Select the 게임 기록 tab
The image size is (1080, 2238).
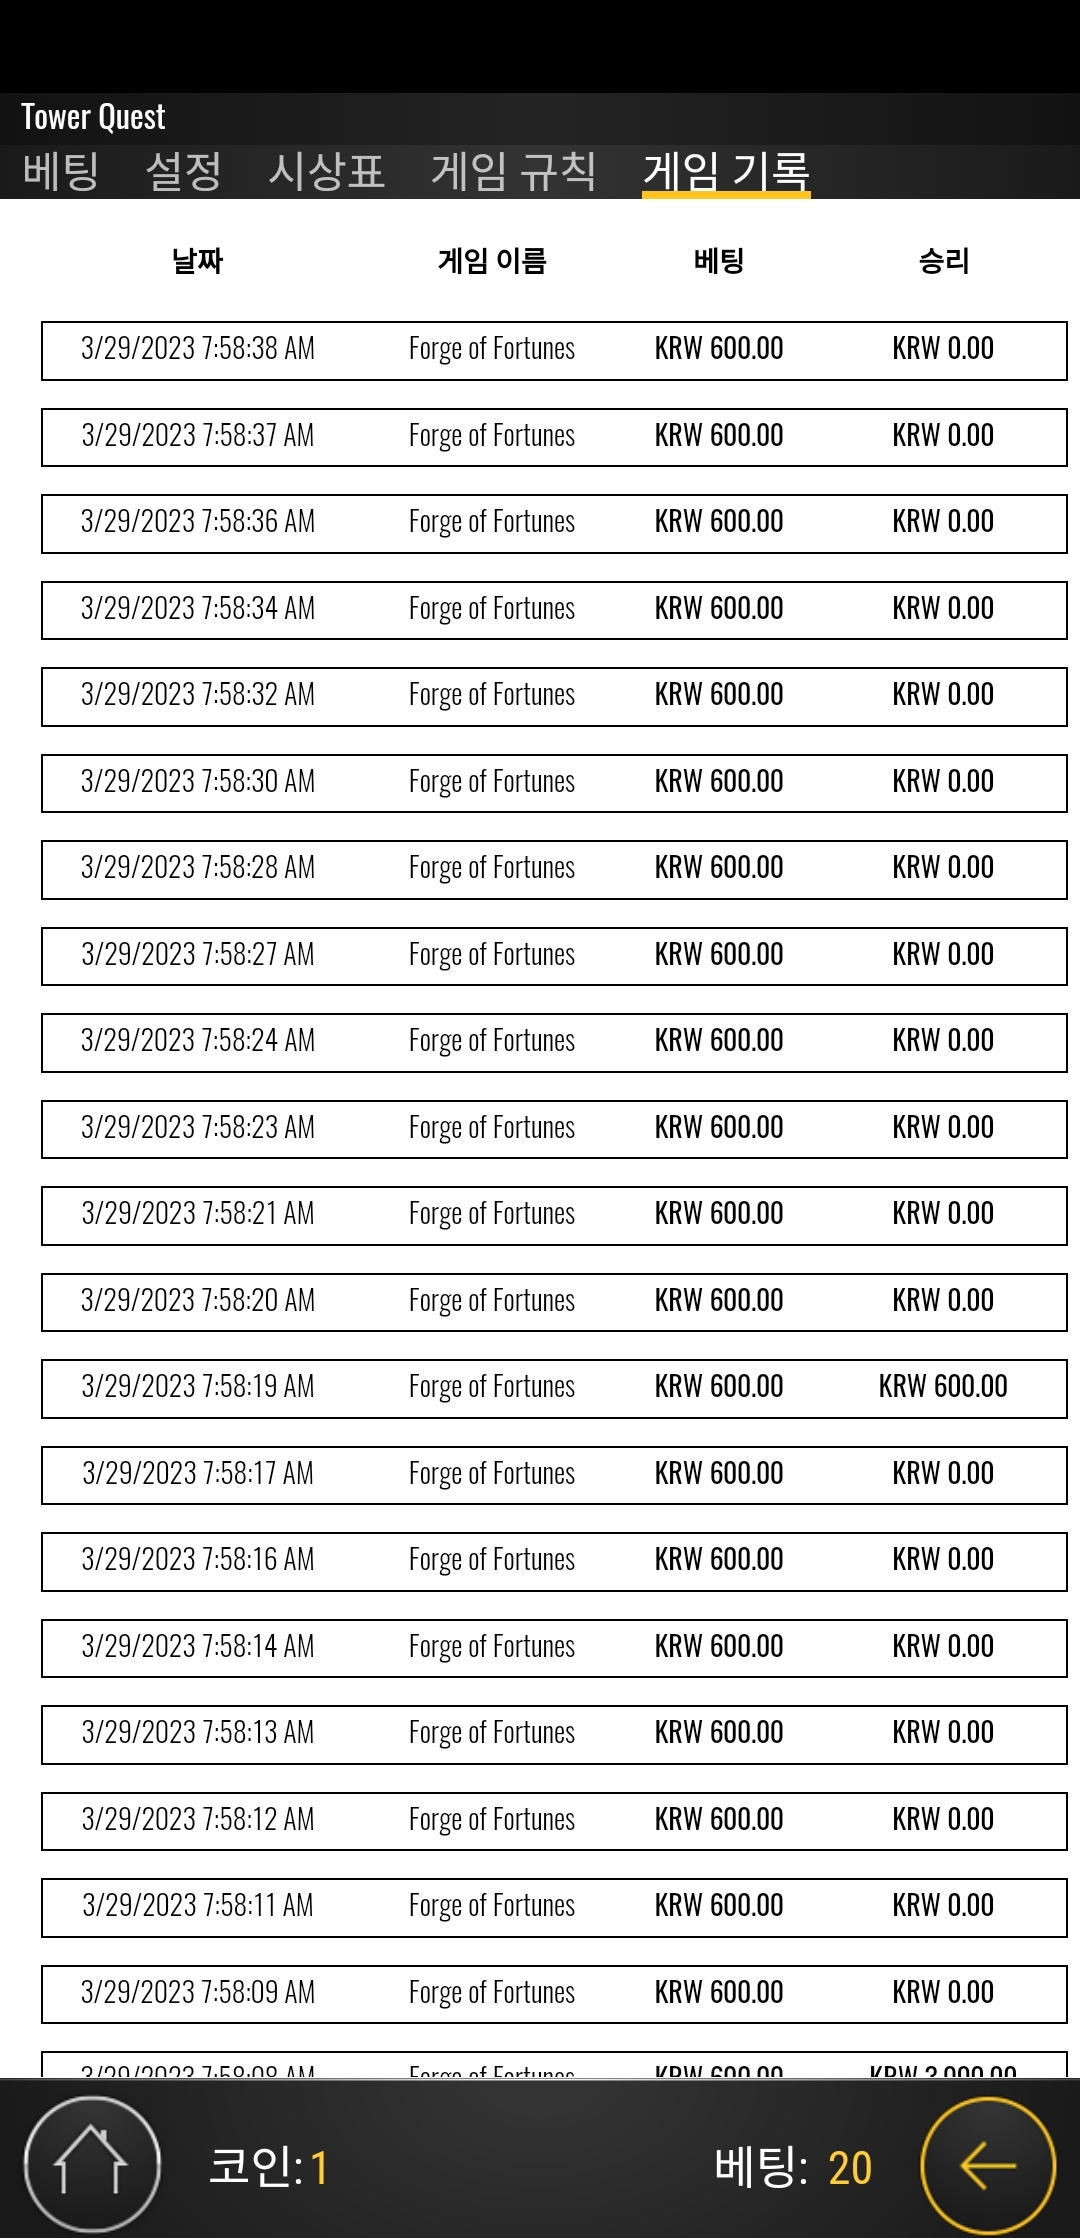[x=726, y=171]
